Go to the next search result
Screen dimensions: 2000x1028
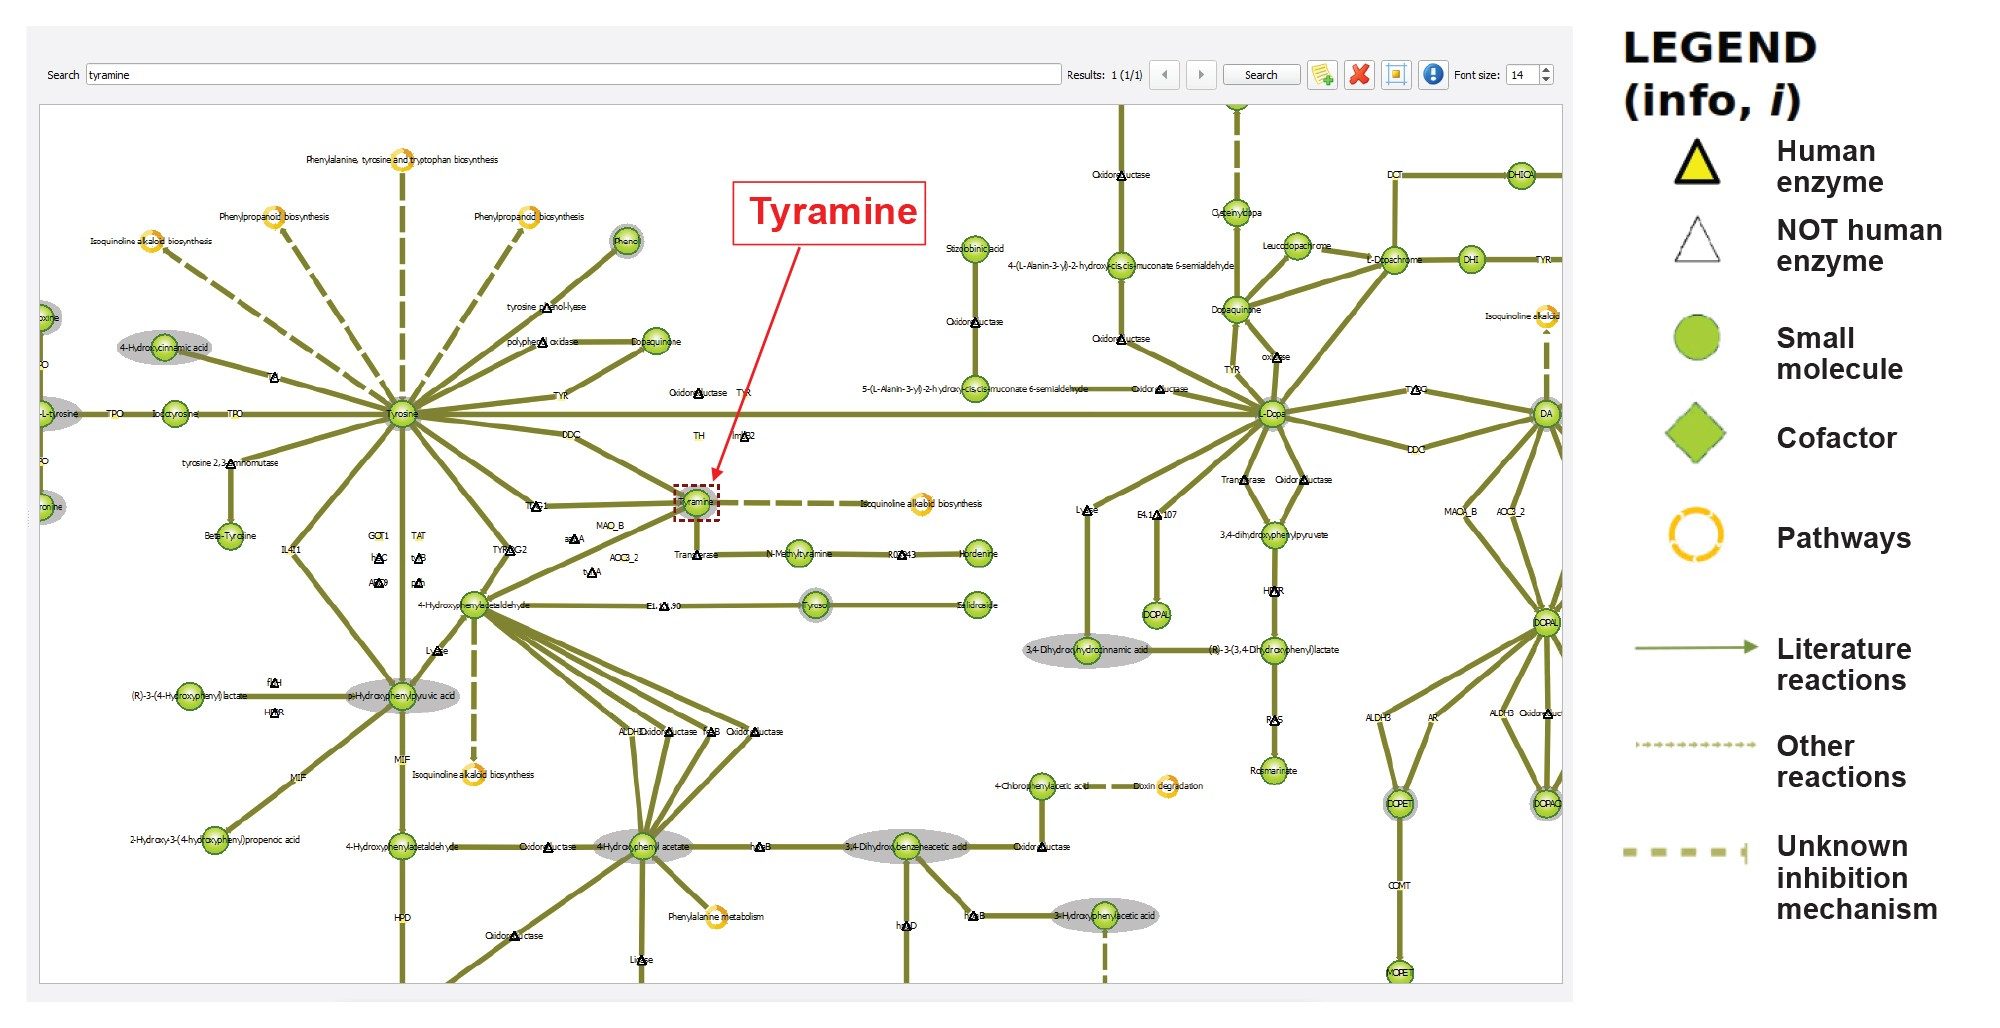click(1201, 75)
